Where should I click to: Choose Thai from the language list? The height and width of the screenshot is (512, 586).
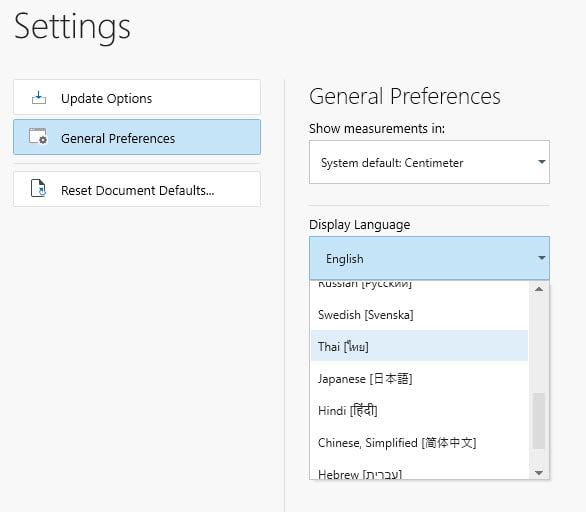[x=419, y=346]
